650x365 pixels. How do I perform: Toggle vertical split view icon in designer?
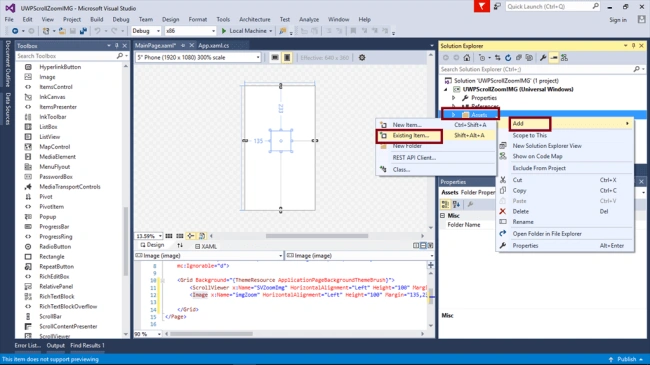point(416,246)
